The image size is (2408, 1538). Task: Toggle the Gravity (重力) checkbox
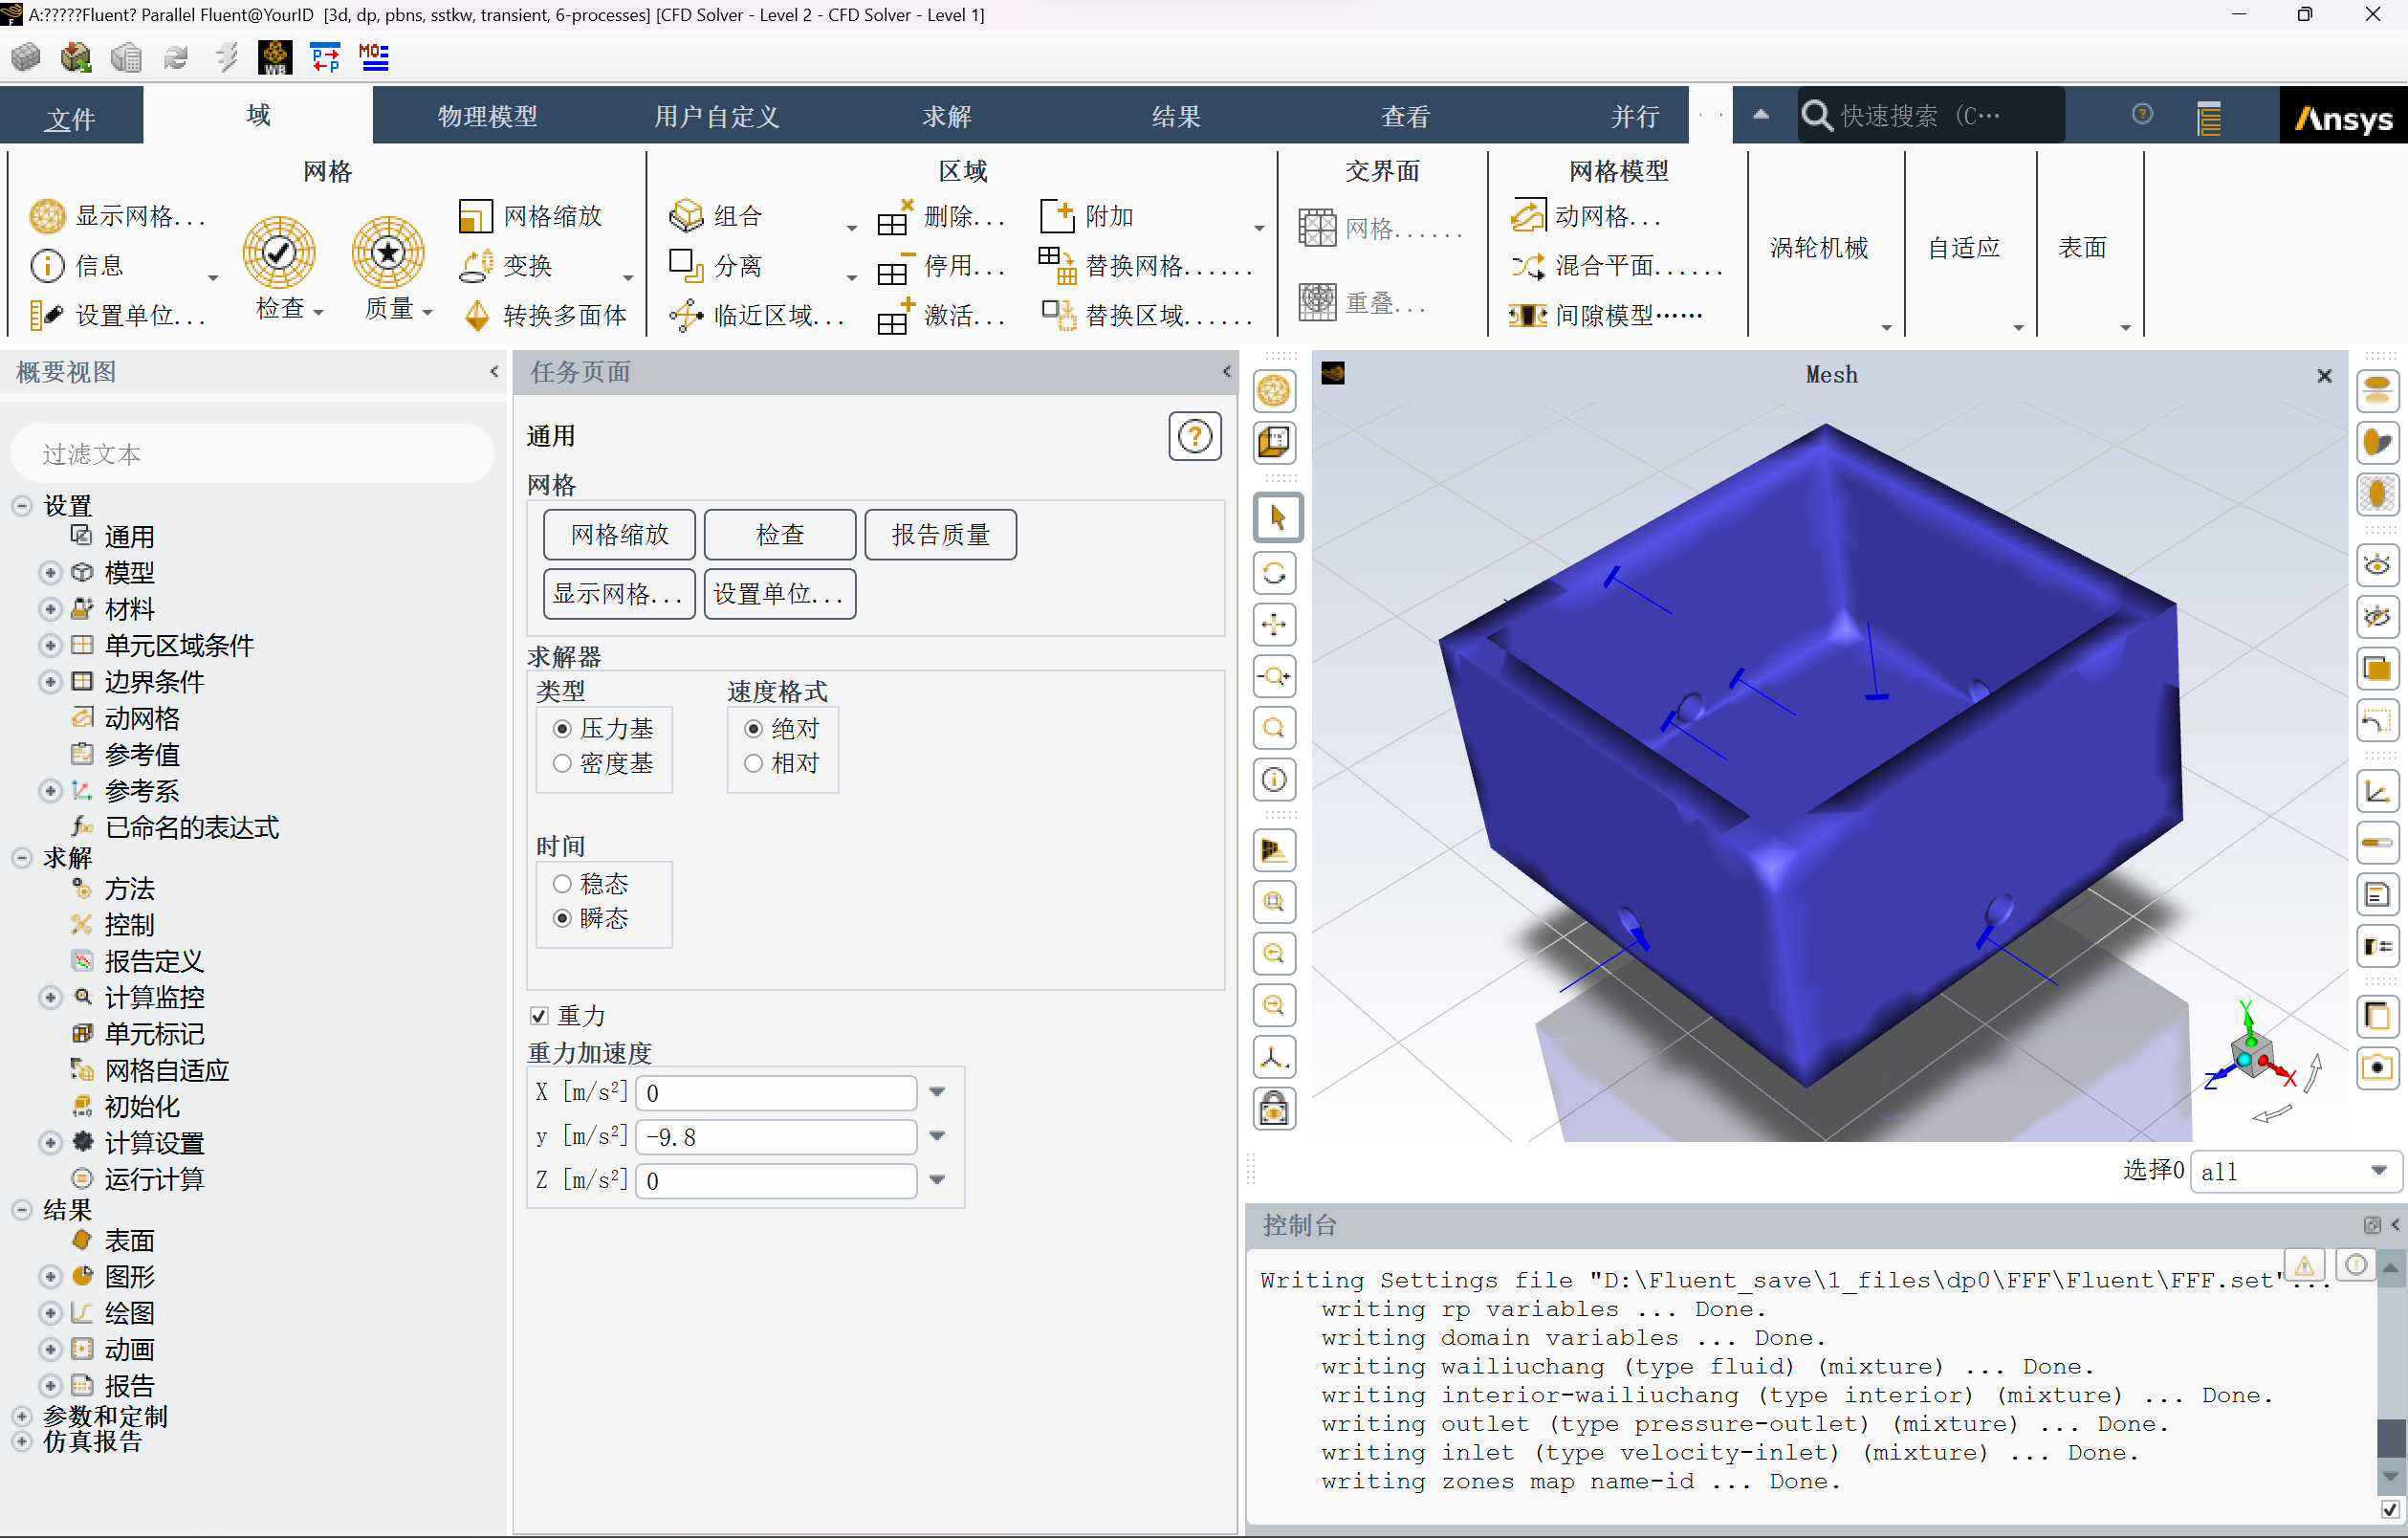pos(539,1016)
